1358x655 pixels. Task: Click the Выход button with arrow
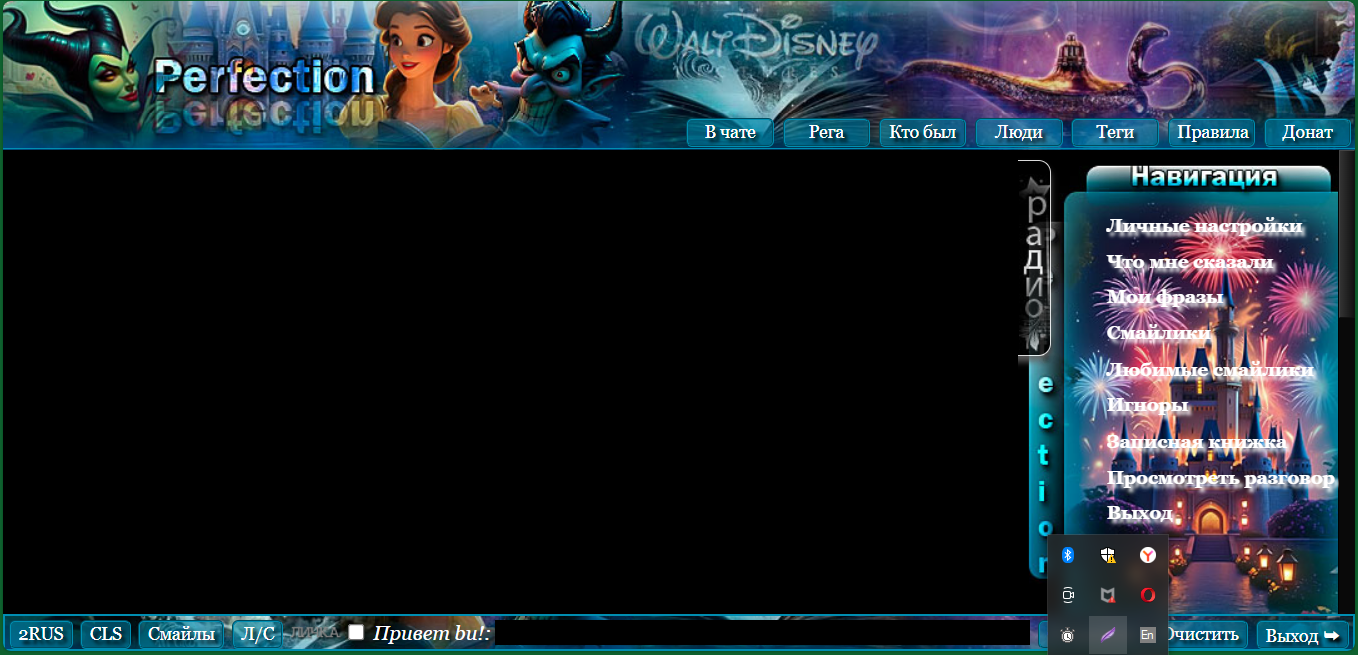point(1302,634)
